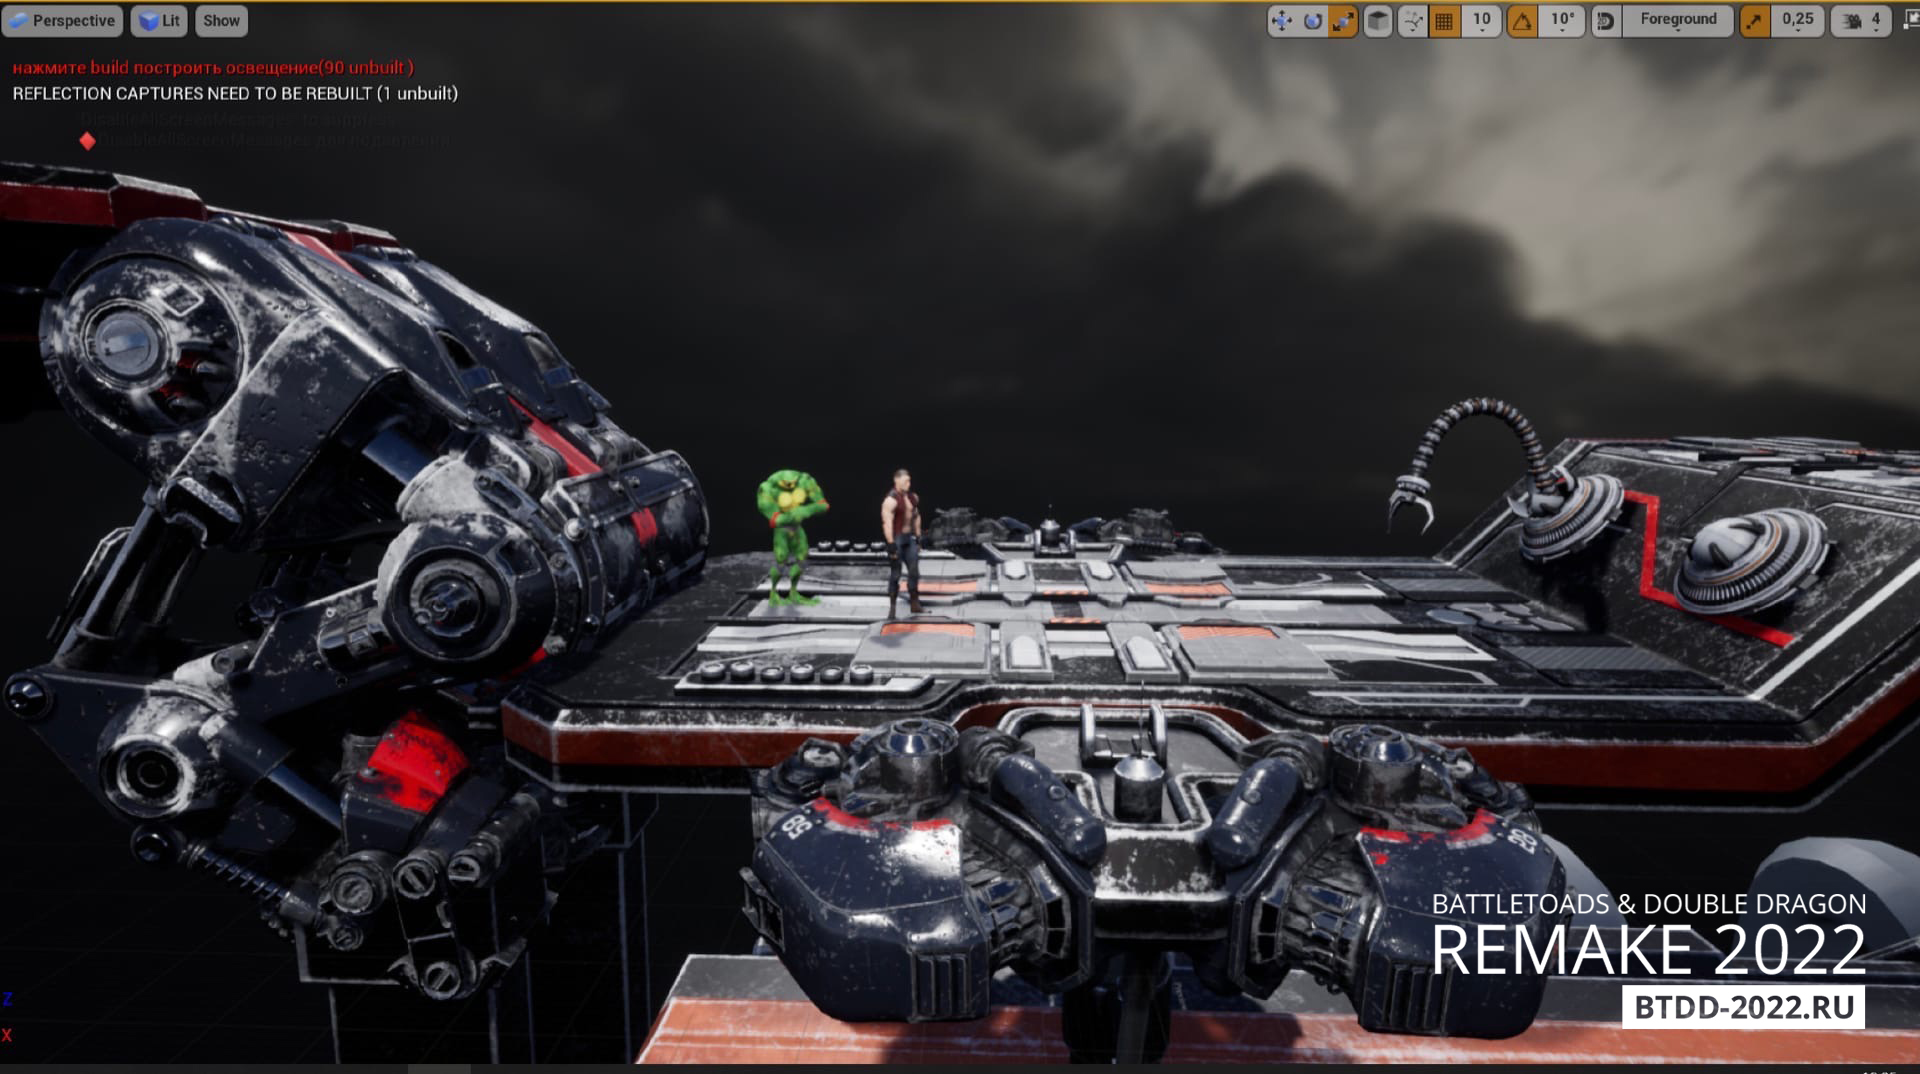1920x1074 pixels.
Task: Toggle scale snapping
Action: point(1754,20)
